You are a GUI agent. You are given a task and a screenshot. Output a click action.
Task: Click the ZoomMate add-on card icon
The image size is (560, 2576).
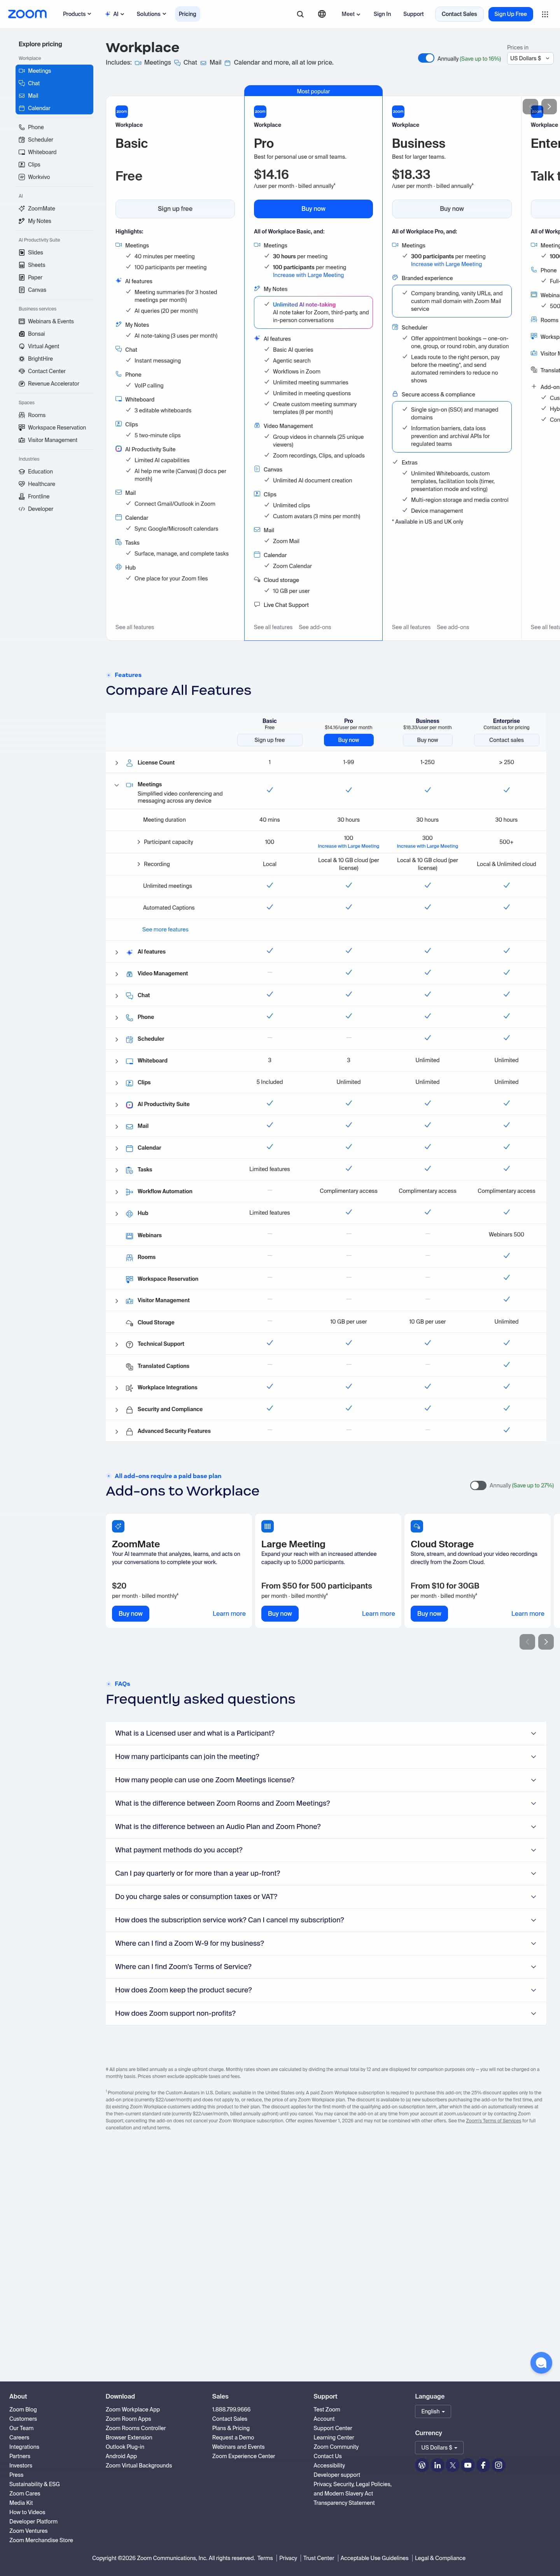118,1526
